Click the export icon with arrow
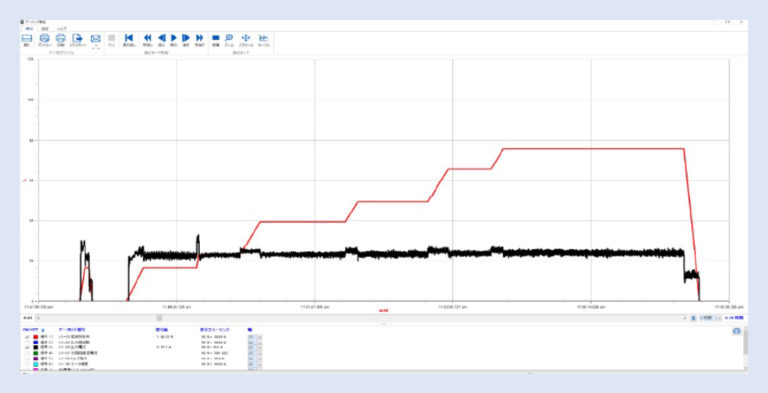 [77, 38]
